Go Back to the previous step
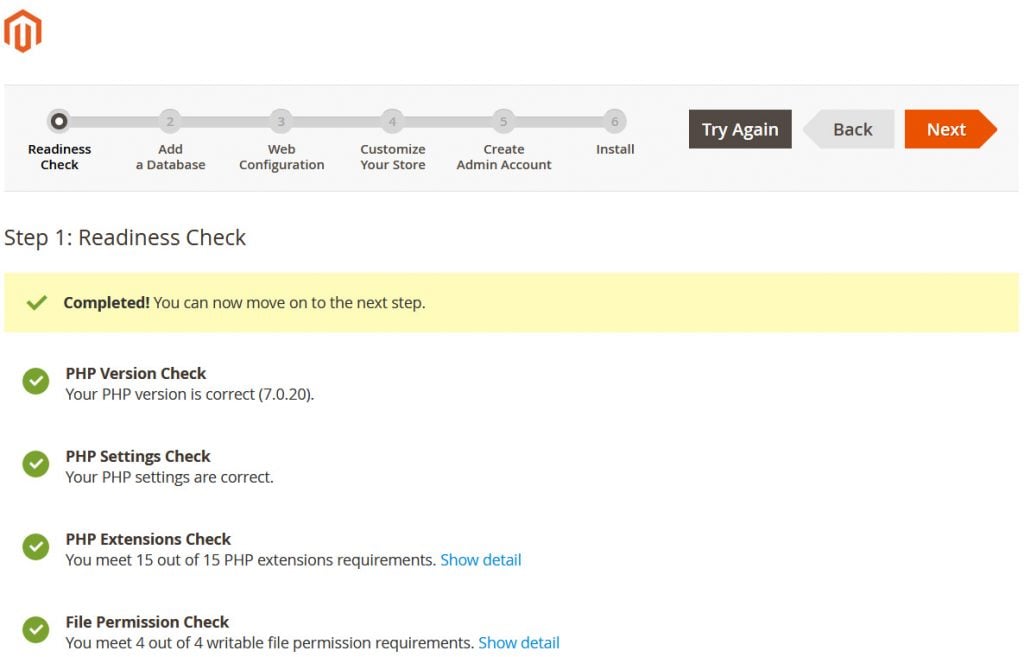This screenshot has width=1024, height=657. tap(852, 129)
